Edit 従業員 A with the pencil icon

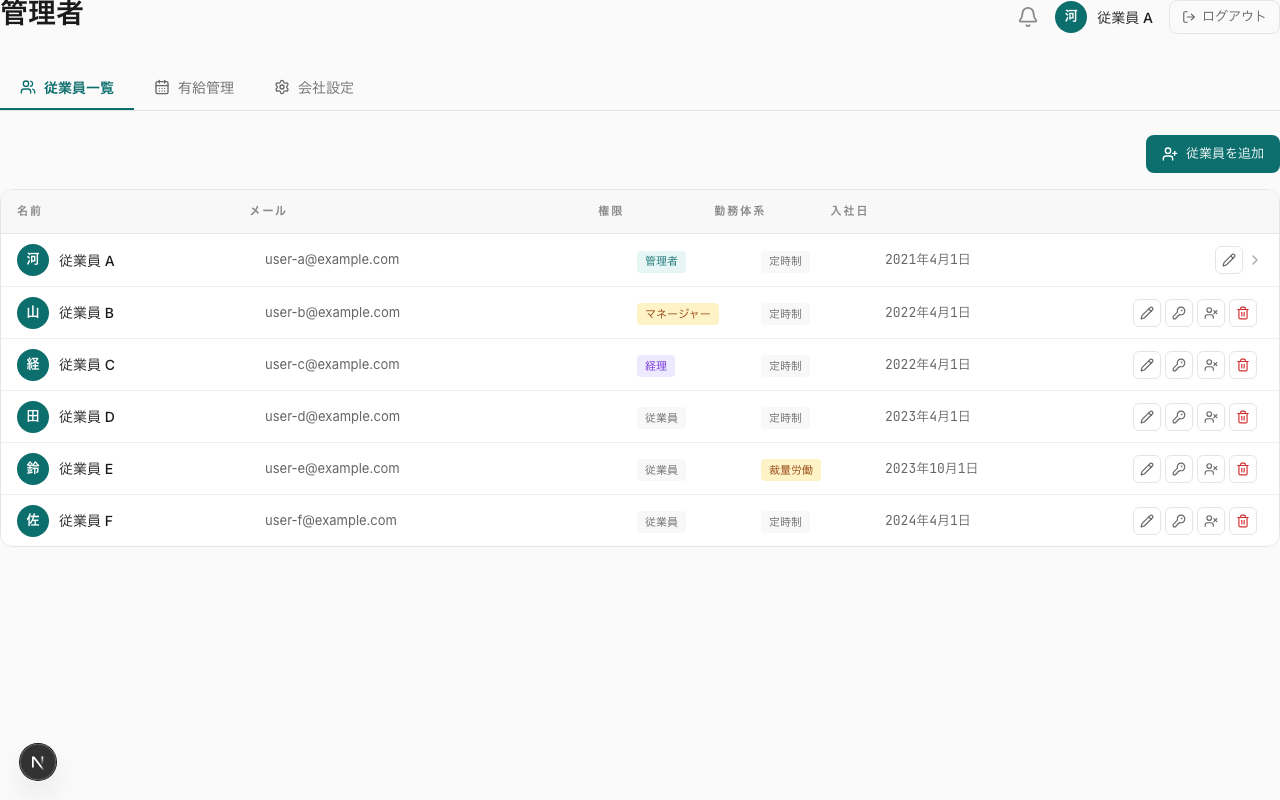pyautogui.click(x=1229, y=260)
